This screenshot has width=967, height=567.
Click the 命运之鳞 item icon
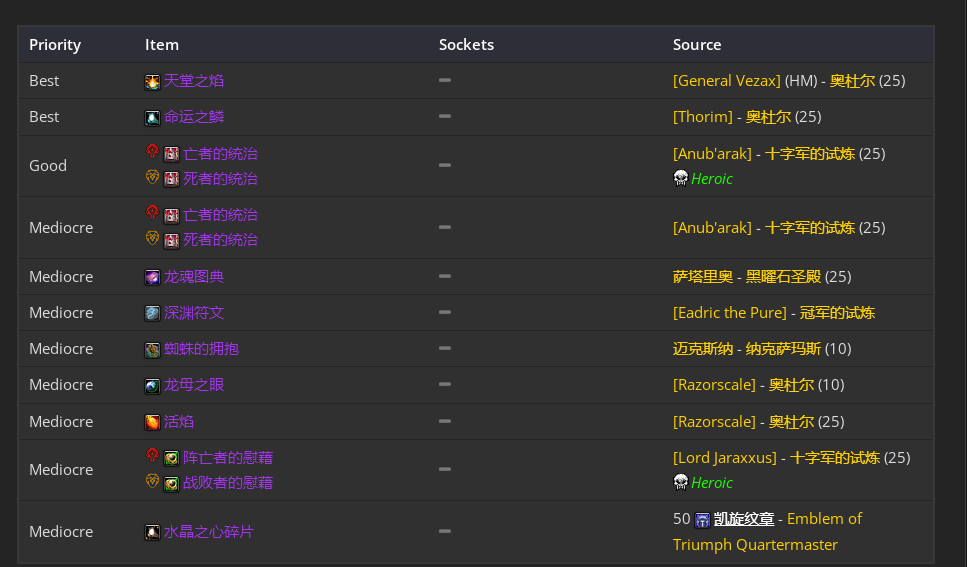click(x=152, y=118)
